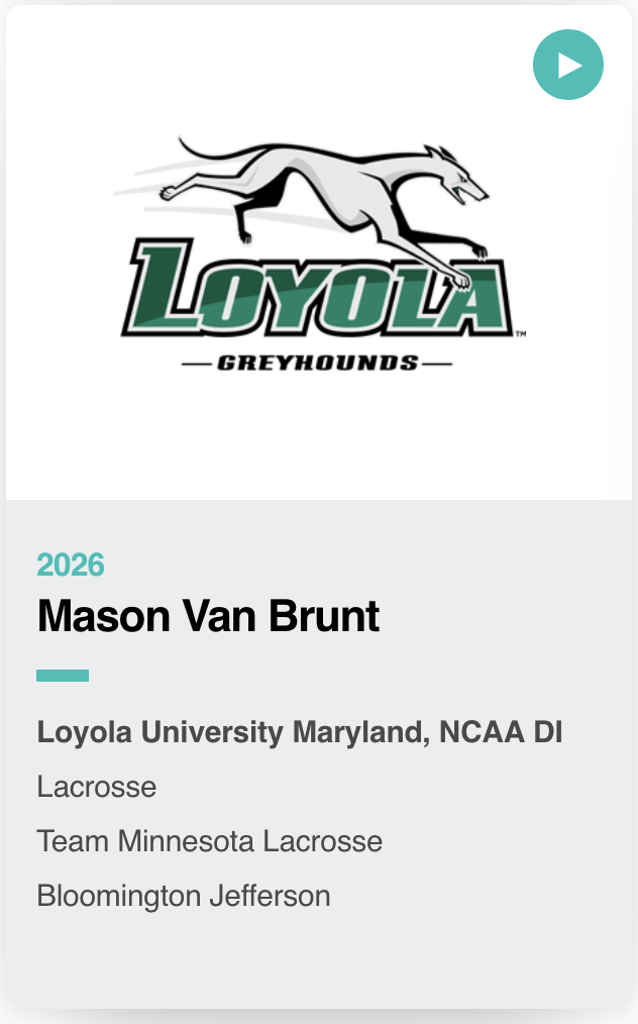Click the trademark symbol beside LOYOLA
Image resolution: width=638 pixels, height=1024 pixels.
[521, 335]
